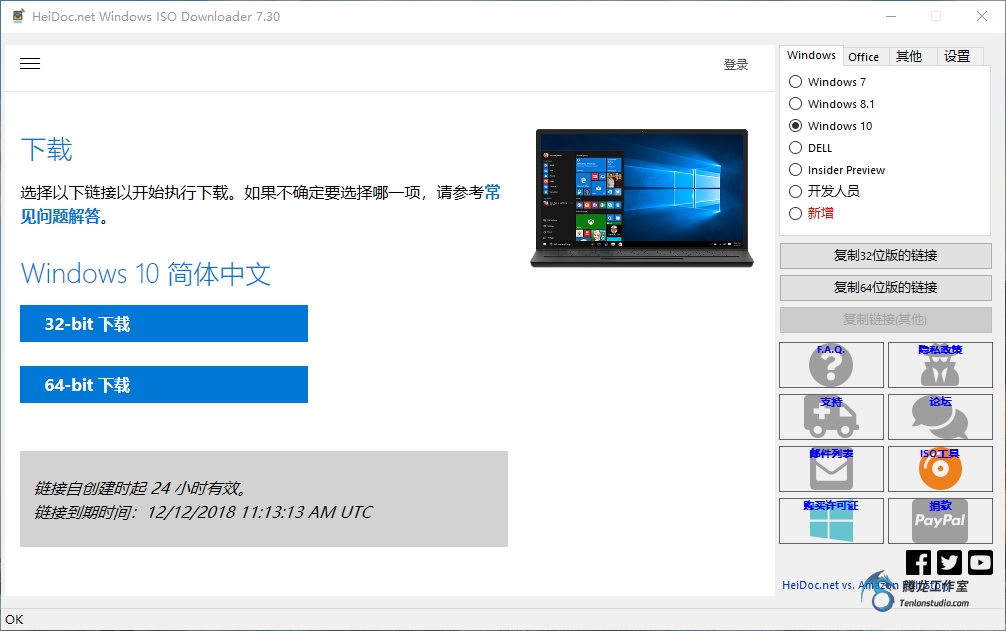Viewport: 1006px width, 631px height.
Task: Click the OK status bar text
Action: pos(14,619)
